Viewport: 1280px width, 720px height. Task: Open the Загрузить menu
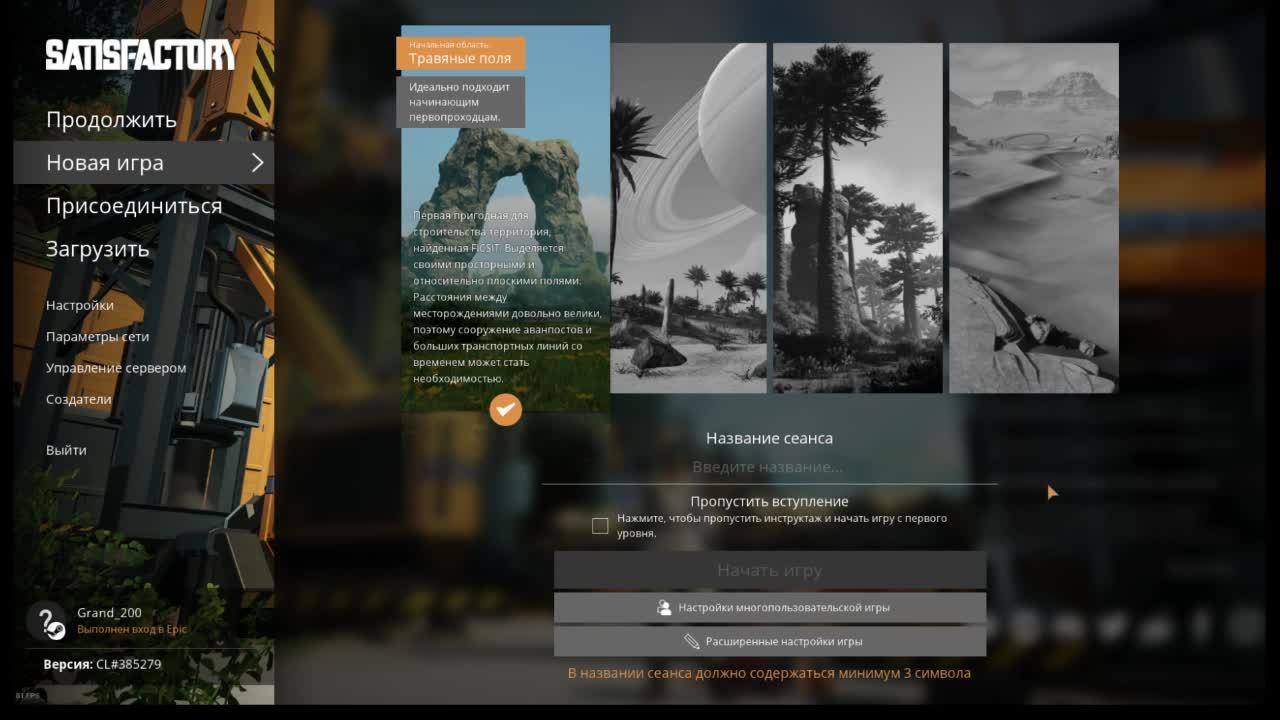(x=97, y=249)
